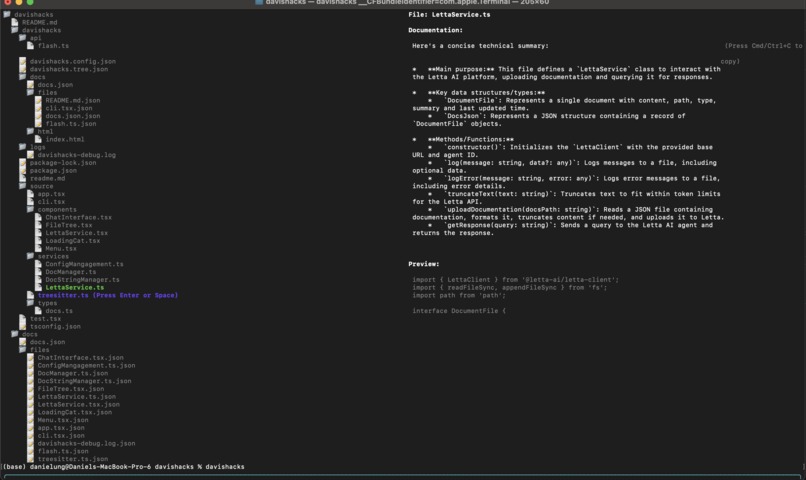The height and width of the screenshot is (480, 806).
Task: Select LoadingCat.tsx.json entry
Action: point(75,412)
